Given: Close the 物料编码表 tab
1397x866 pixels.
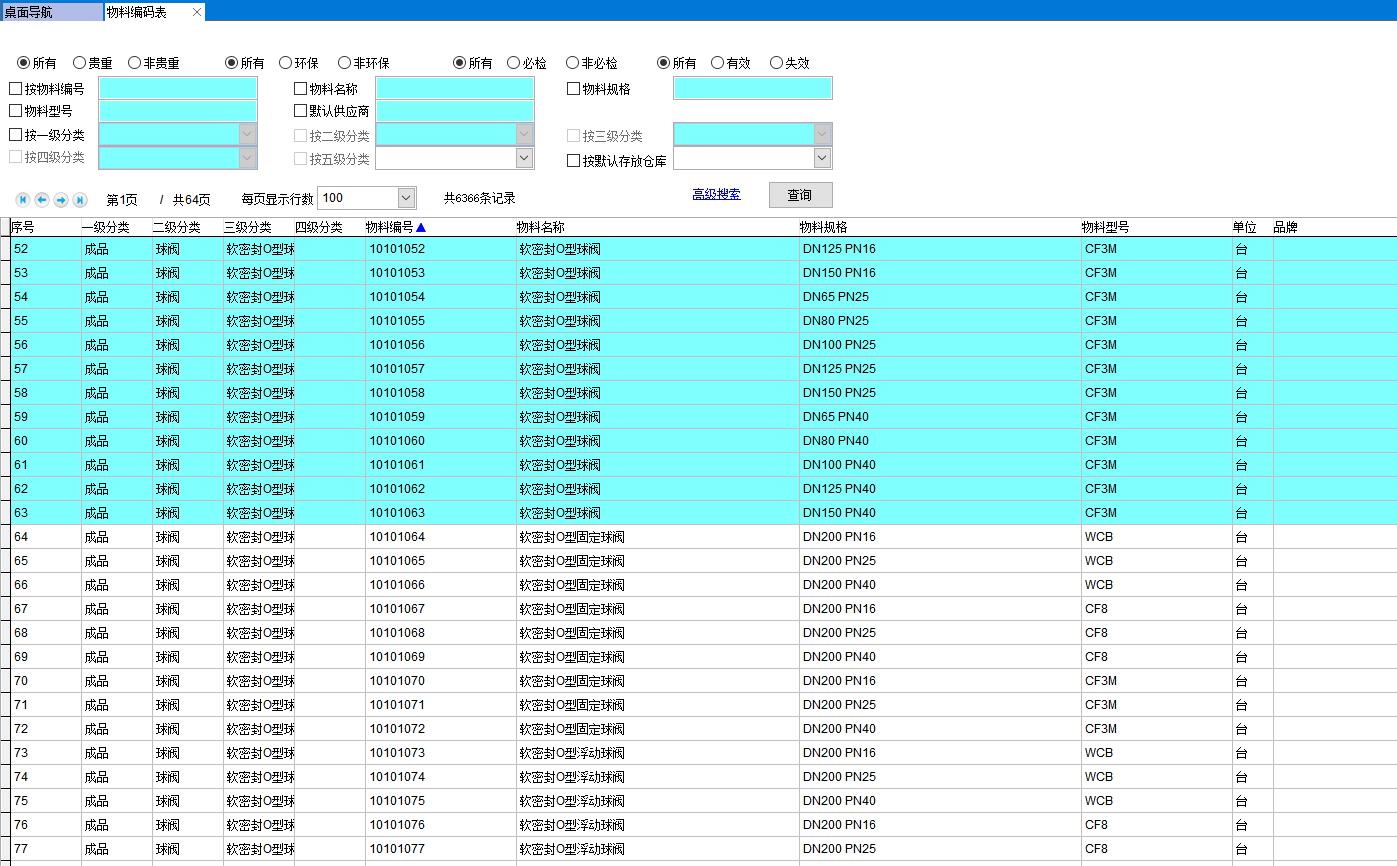Looking at the screenshot, I should coord(197,12).
